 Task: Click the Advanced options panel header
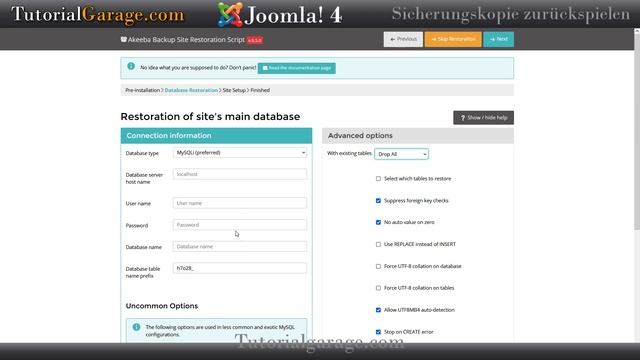pos(418,136)
